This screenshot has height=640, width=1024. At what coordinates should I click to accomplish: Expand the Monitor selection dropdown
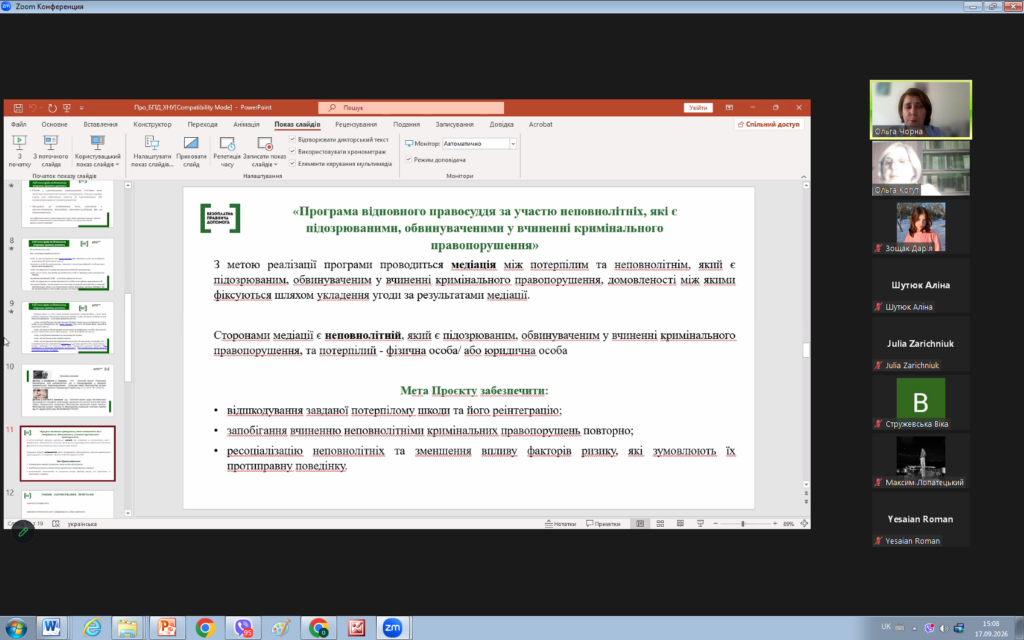point(513,144)
